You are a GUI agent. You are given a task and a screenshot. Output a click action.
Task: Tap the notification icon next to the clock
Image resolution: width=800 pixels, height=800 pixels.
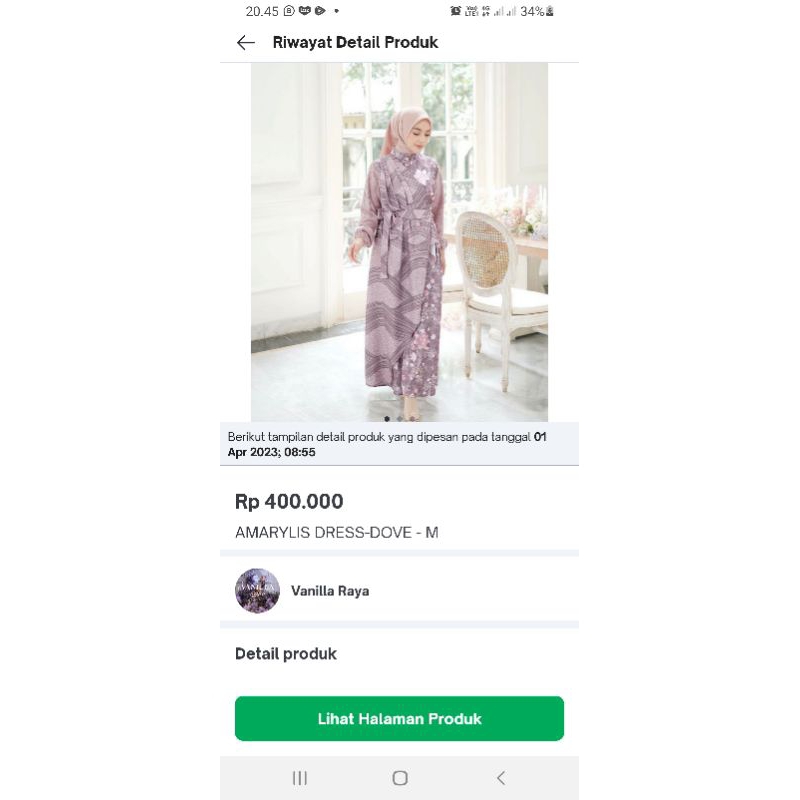288,11
